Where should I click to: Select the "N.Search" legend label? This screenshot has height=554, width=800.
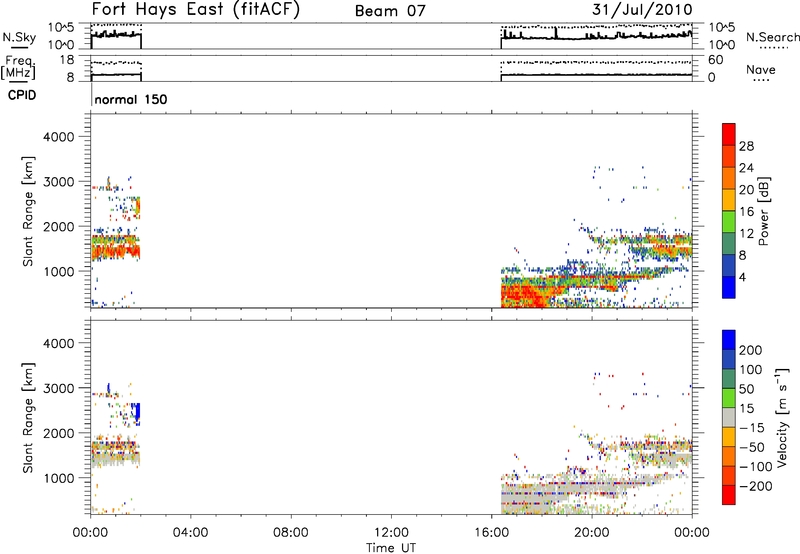coord(772,37)
